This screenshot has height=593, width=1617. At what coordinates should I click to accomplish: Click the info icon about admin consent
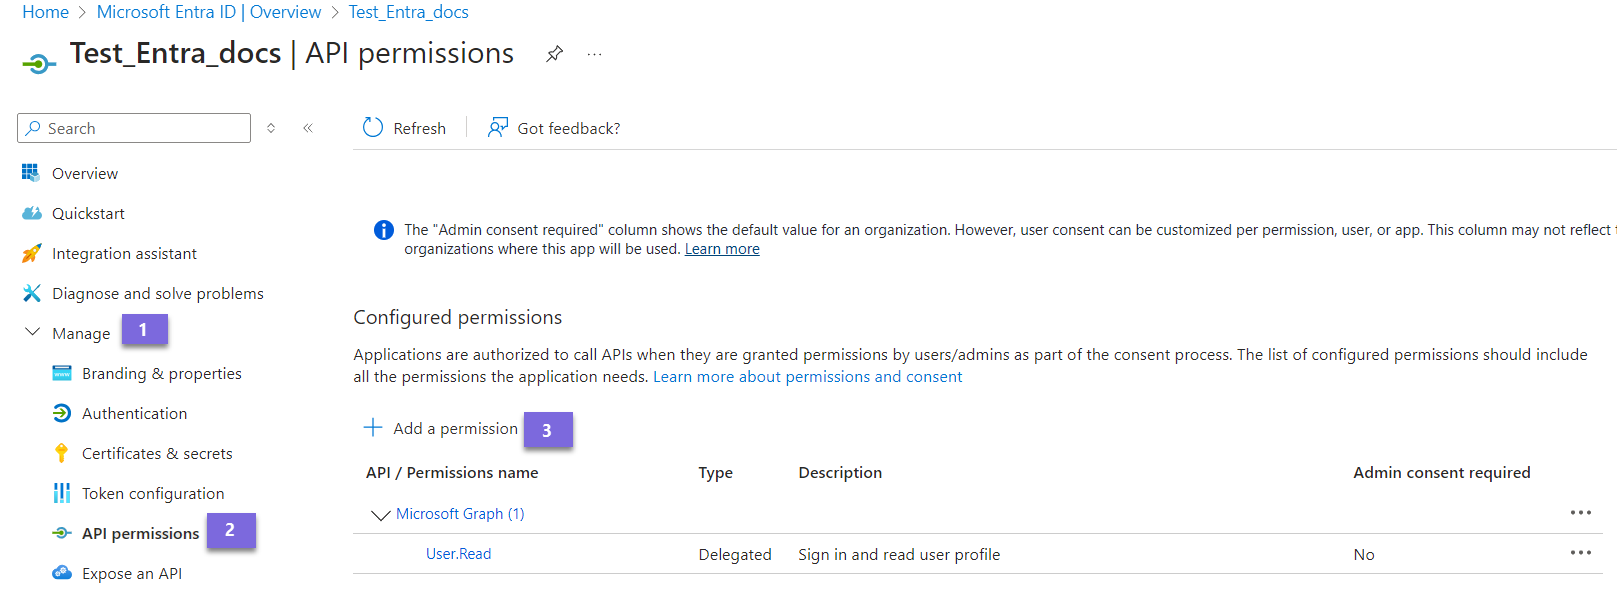click(382, 229)
